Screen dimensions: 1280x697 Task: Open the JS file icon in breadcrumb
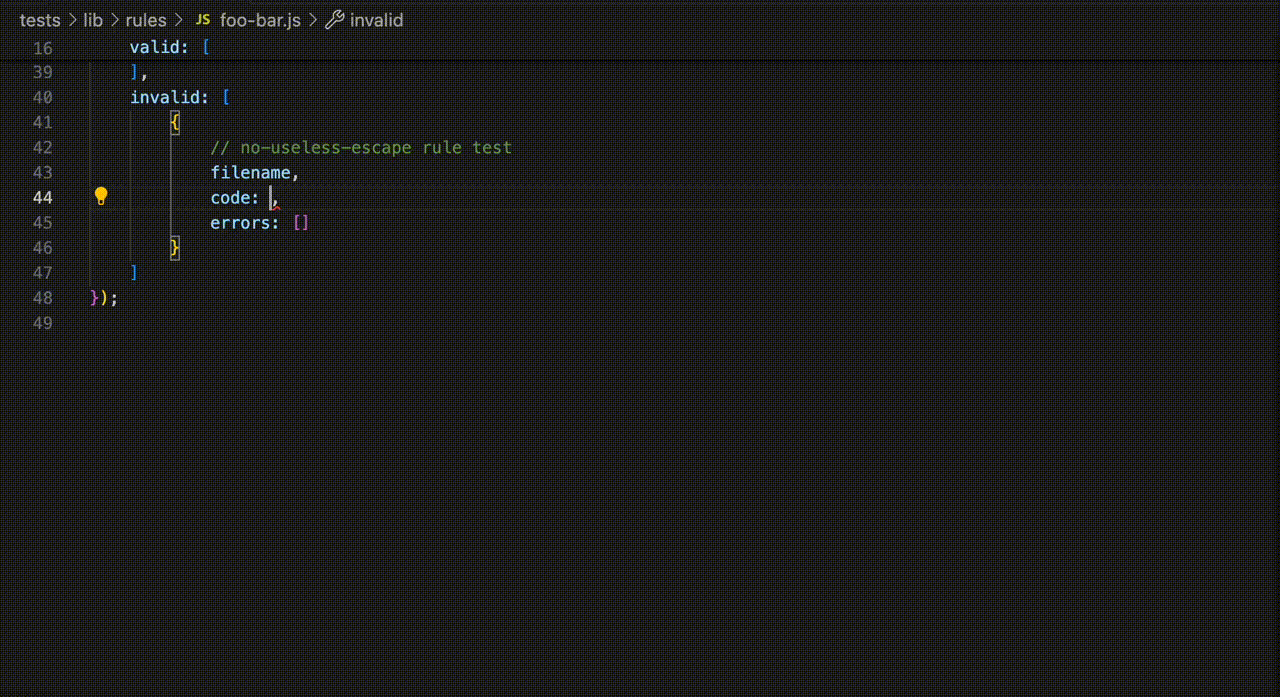pos(202,20)
